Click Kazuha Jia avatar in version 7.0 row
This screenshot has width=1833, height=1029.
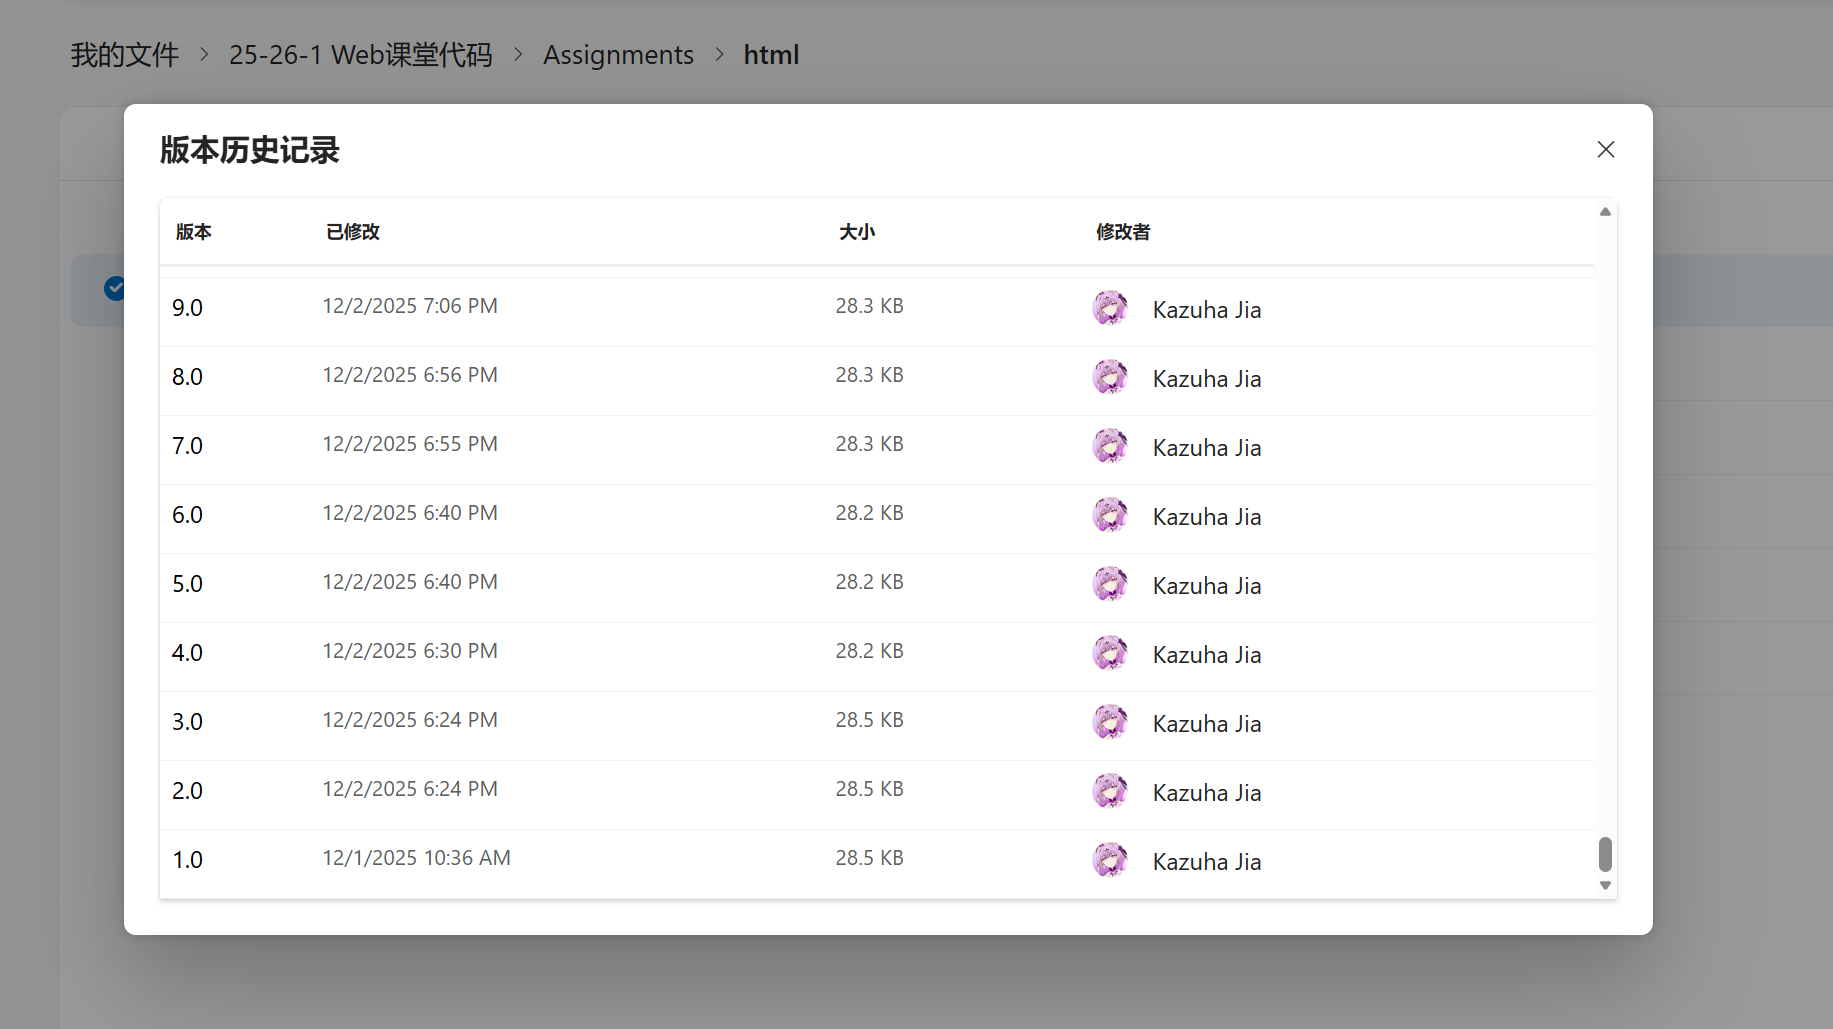[x=1109, y=447]
